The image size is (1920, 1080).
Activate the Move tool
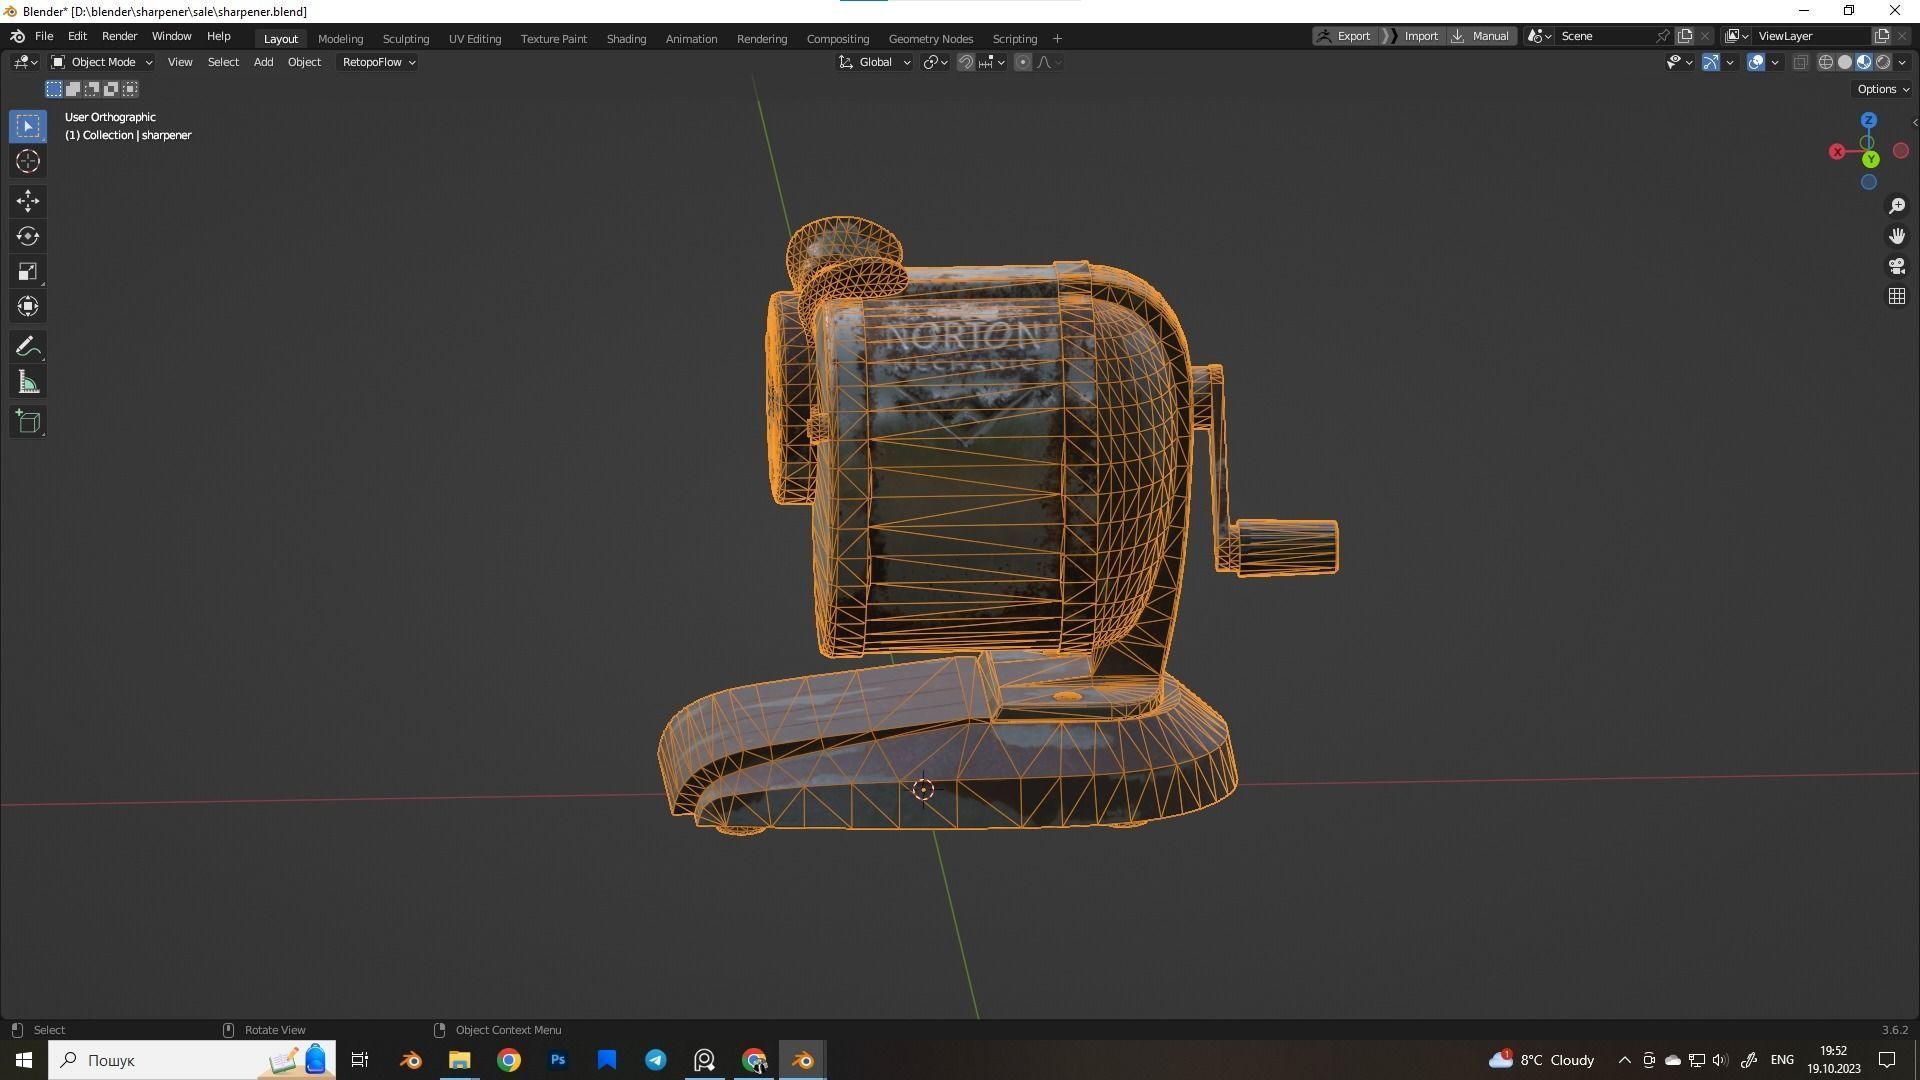[x=28, y=201]
